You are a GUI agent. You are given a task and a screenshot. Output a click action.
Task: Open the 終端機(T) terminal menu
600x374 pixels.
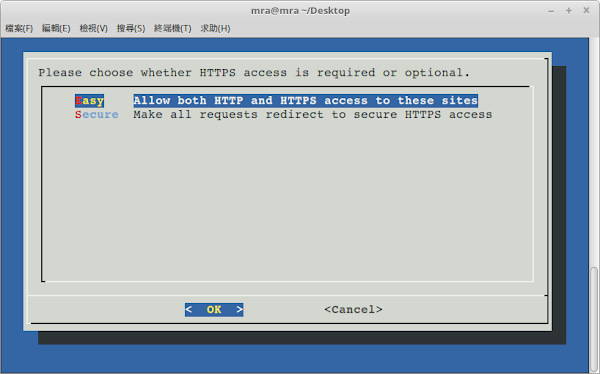click(173, 28)
